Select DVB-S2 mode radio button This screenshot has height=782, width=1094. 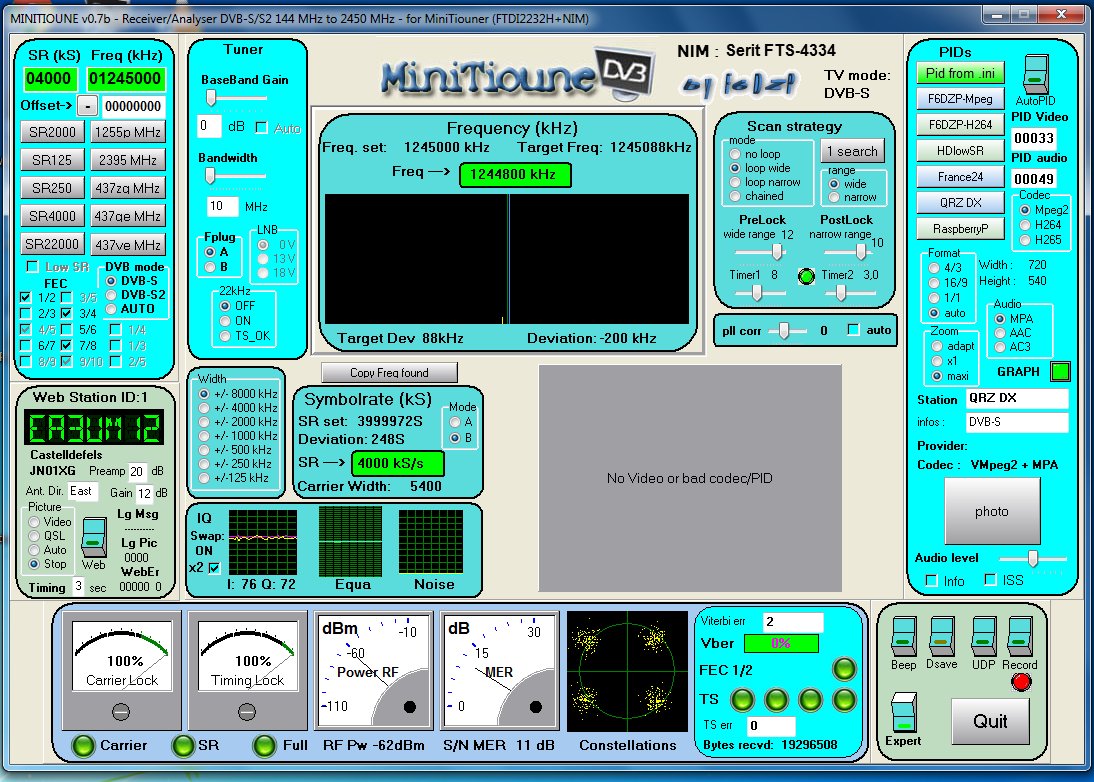111,295
